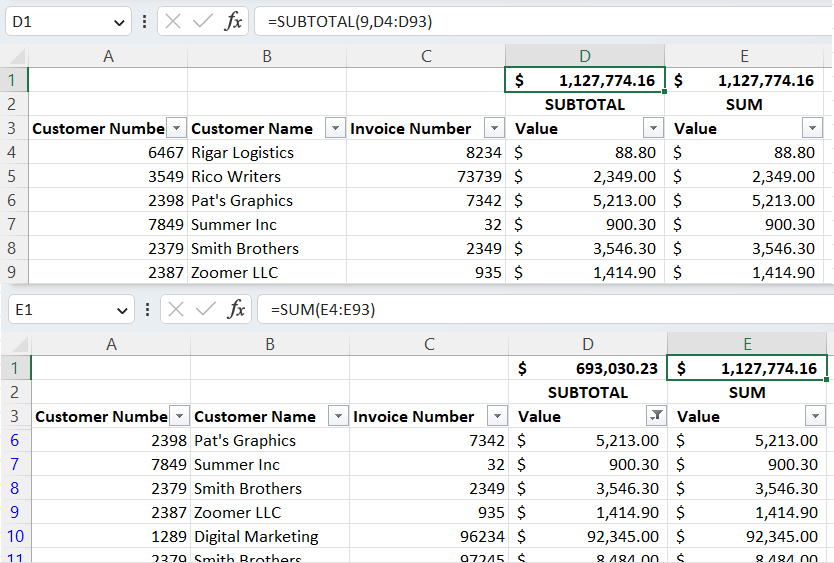834x563 pixels.
Task: Select row 5 header in top sheet
Action: [12, 176]
